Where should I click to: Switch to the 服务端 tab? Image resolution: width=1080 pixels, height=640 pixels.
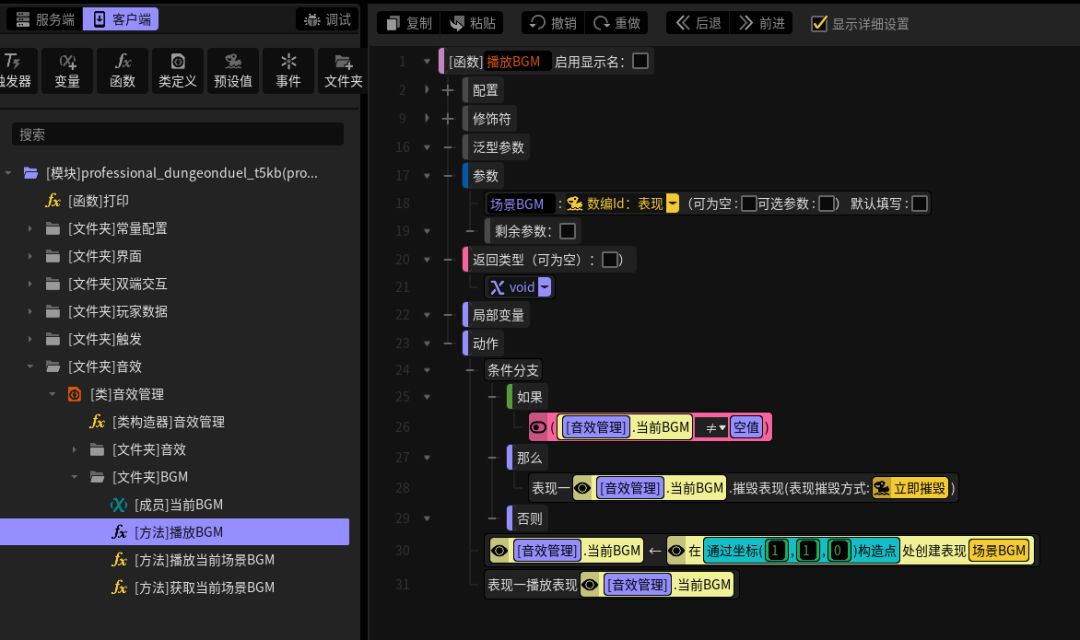45,19
